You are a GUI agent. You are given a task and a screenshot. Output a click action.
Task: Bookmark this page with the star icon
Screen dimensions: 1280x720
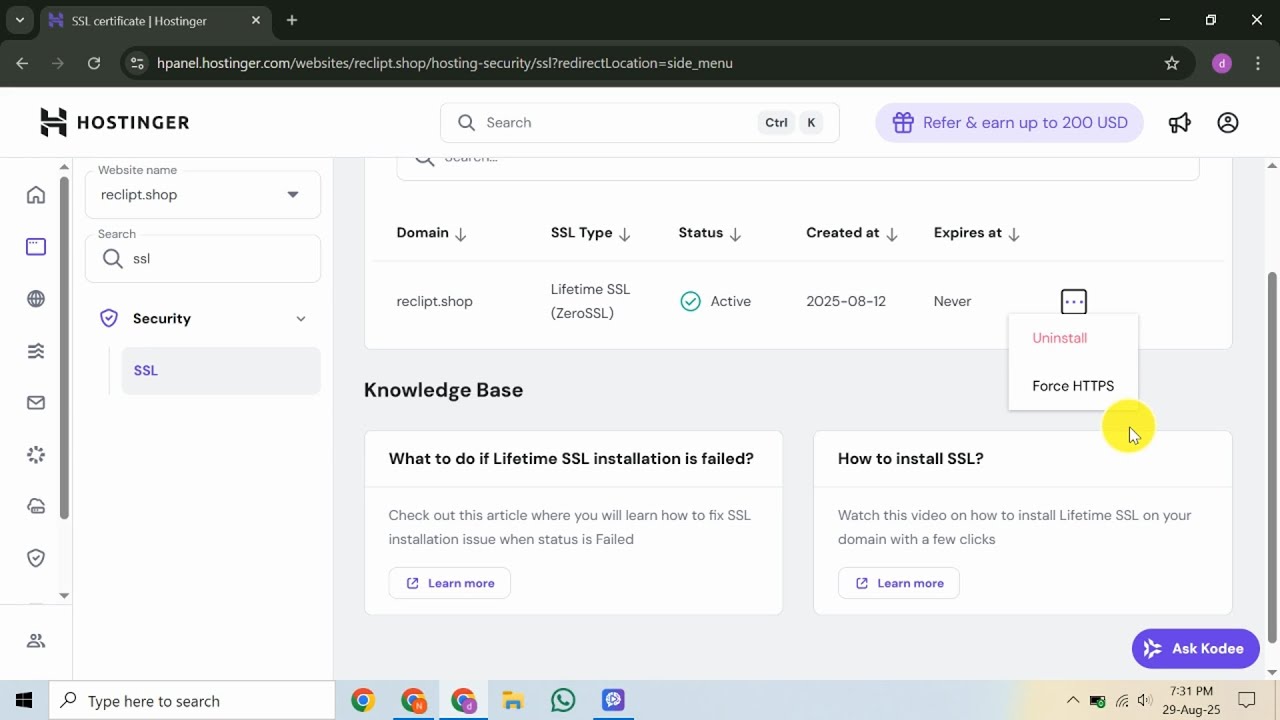[1172, 63]
